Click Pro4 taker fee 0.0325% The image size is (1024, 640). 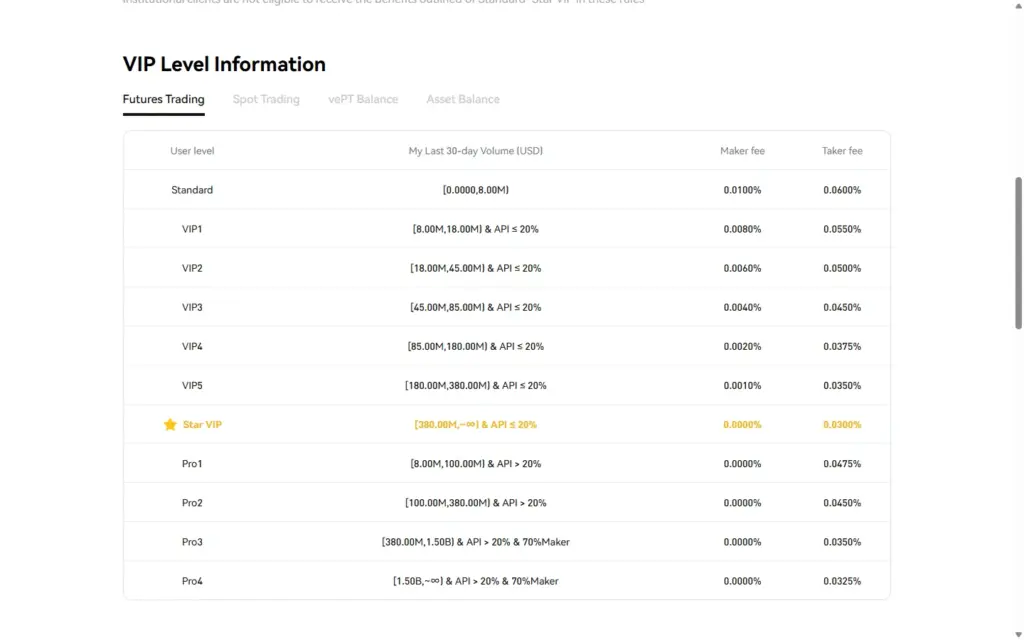coord(842,581)
